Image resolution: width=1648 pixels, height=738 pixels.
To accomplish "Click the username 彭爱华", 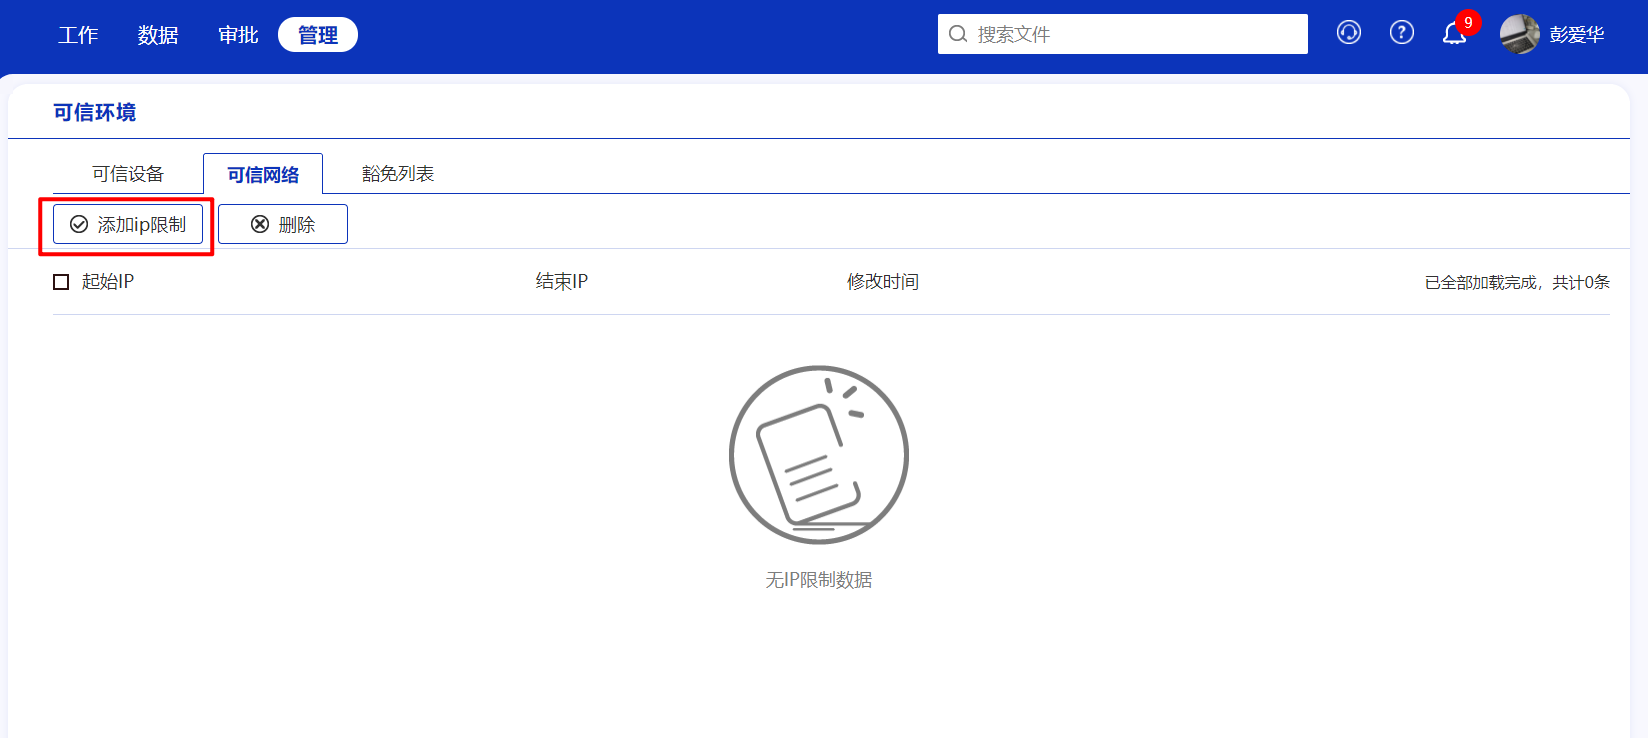I will click(1577, 35).
